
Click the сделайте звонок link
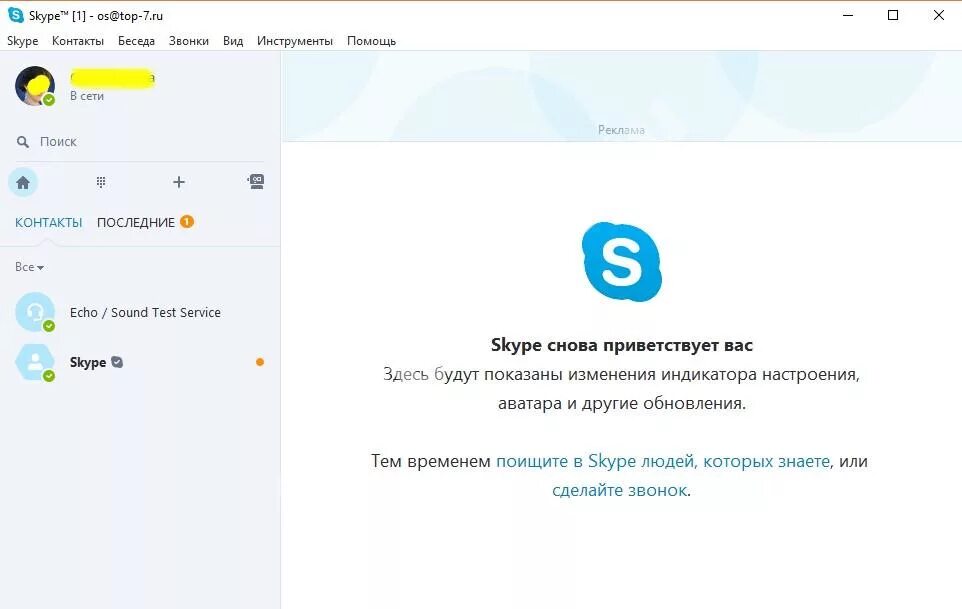pos(620,490)
